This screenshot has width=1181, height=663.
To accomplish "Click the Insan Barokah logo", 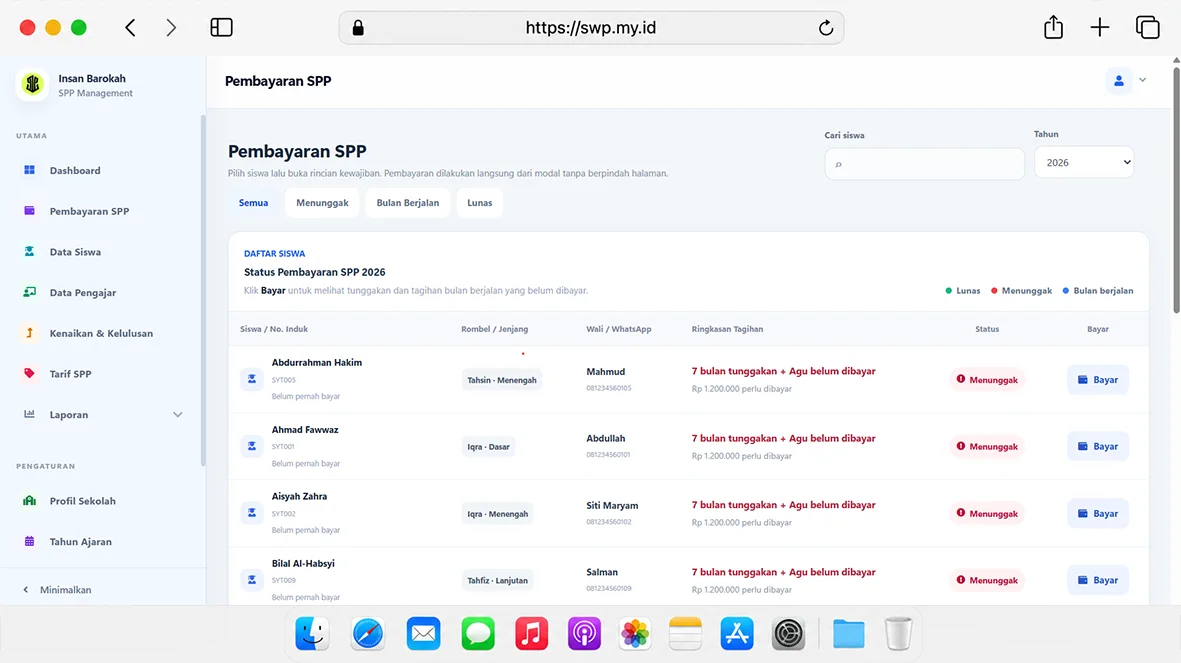I will [32, 84].
